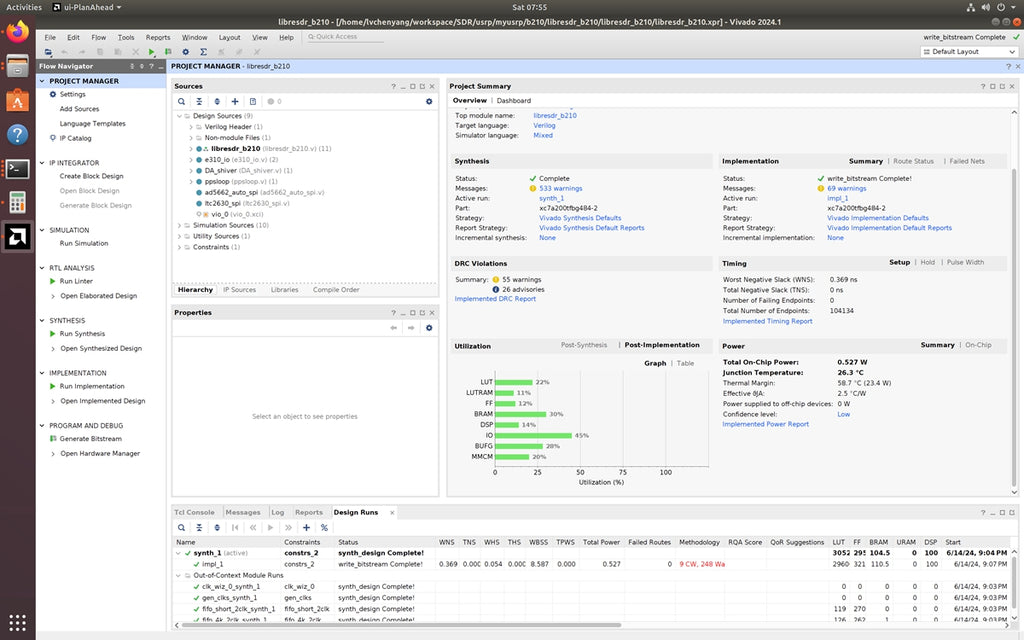Switch to the Tcl Console tab
Screen dimensions: 1024x640
[x=194, y=513]
